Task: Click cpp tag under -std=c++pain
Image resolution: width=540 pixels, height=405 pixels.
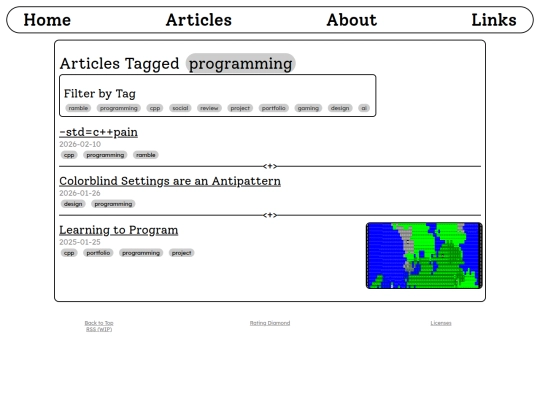Action: tap(69, 155)
